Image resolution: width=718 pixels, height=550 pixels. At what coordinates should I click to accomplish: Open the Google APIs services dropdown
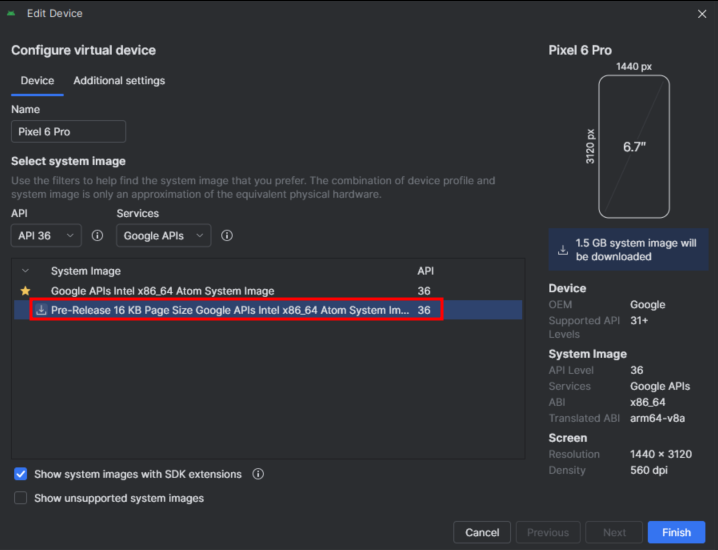163,235
